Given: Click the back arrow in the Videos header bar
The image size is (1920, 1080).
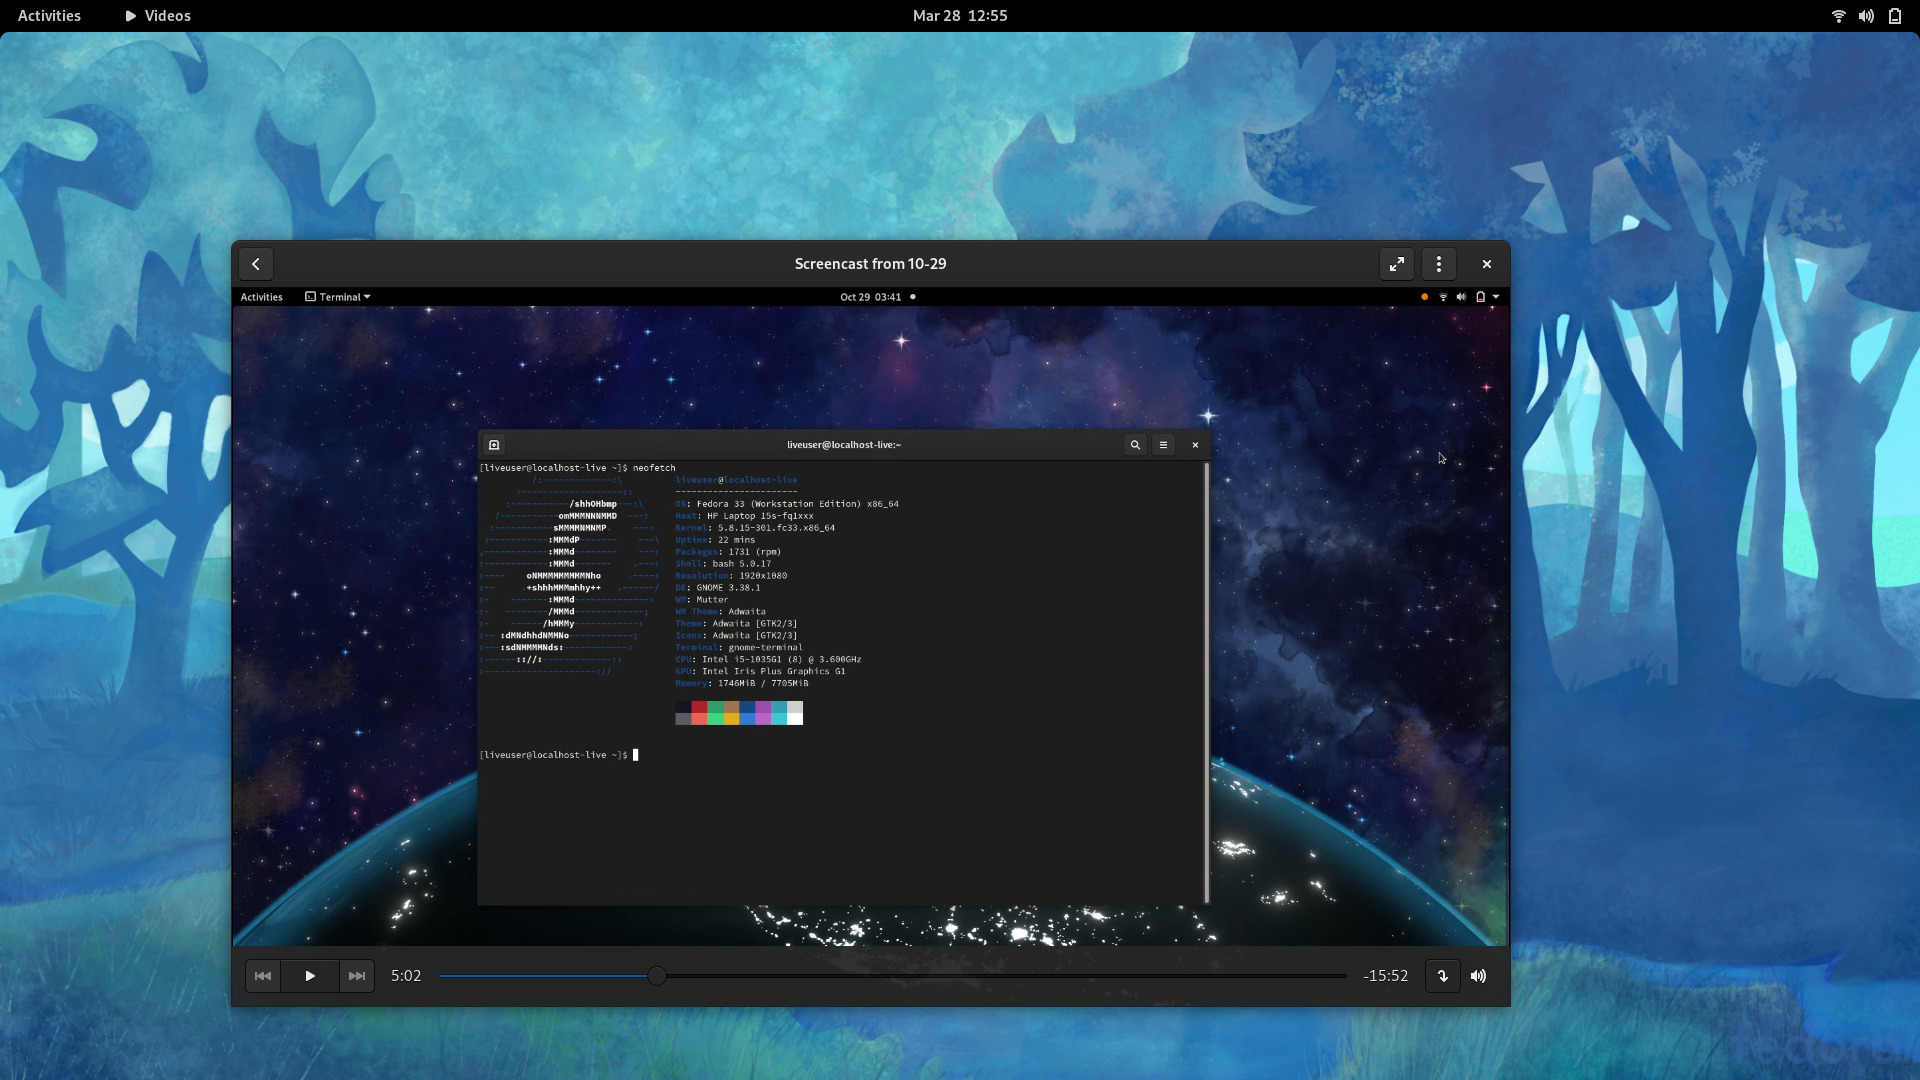Looking at the screenshot, I should [255, 263].
